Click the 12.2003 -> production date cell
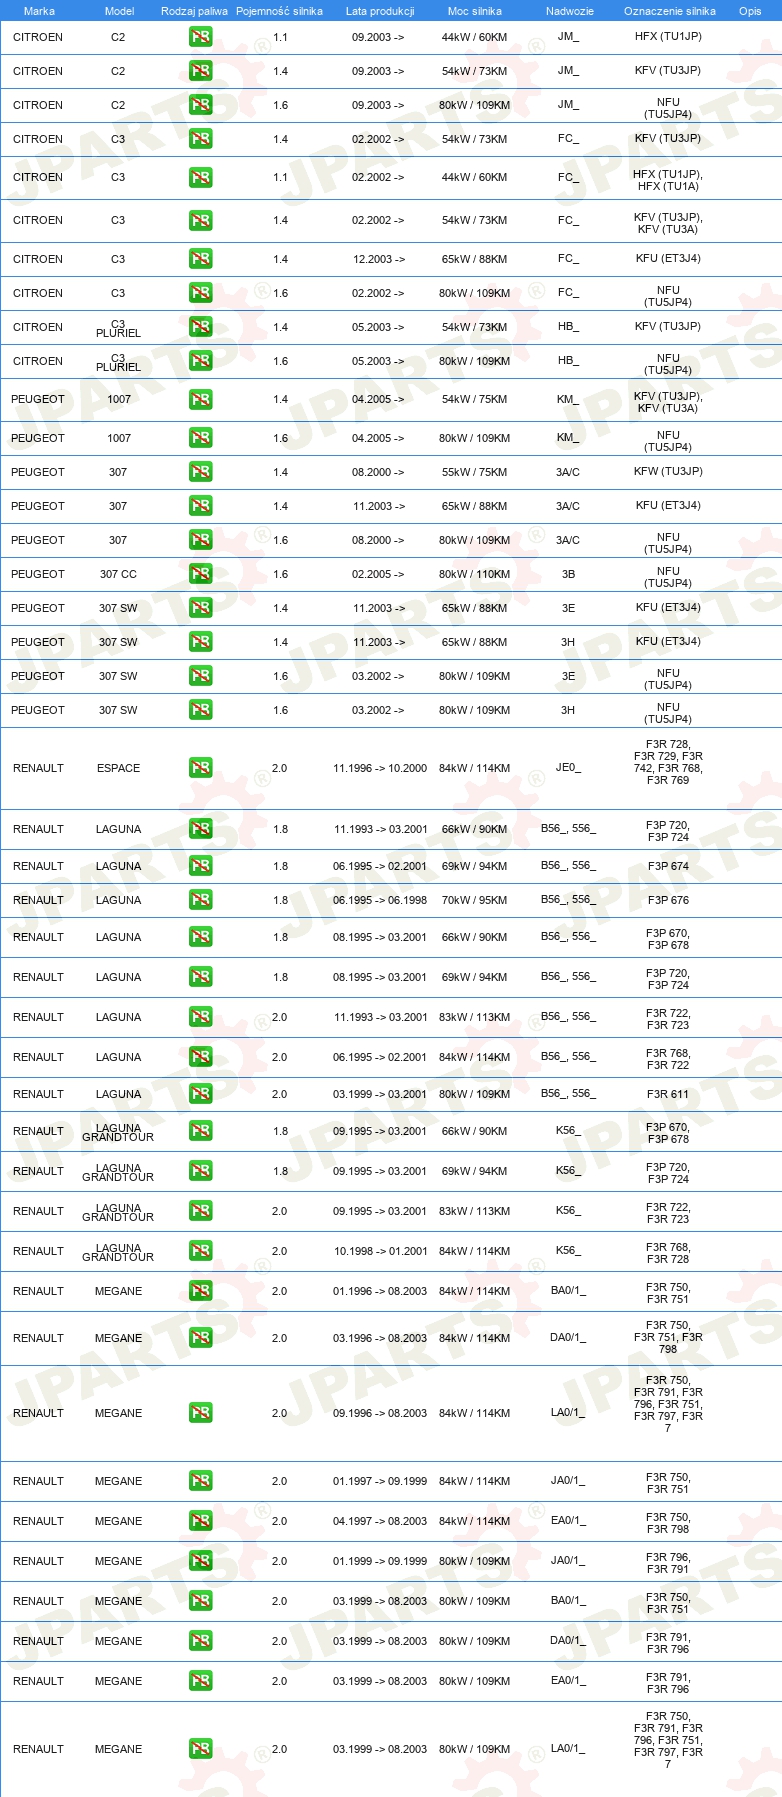782x1797 pixels. pyautogui.click(x=378, y=259)
